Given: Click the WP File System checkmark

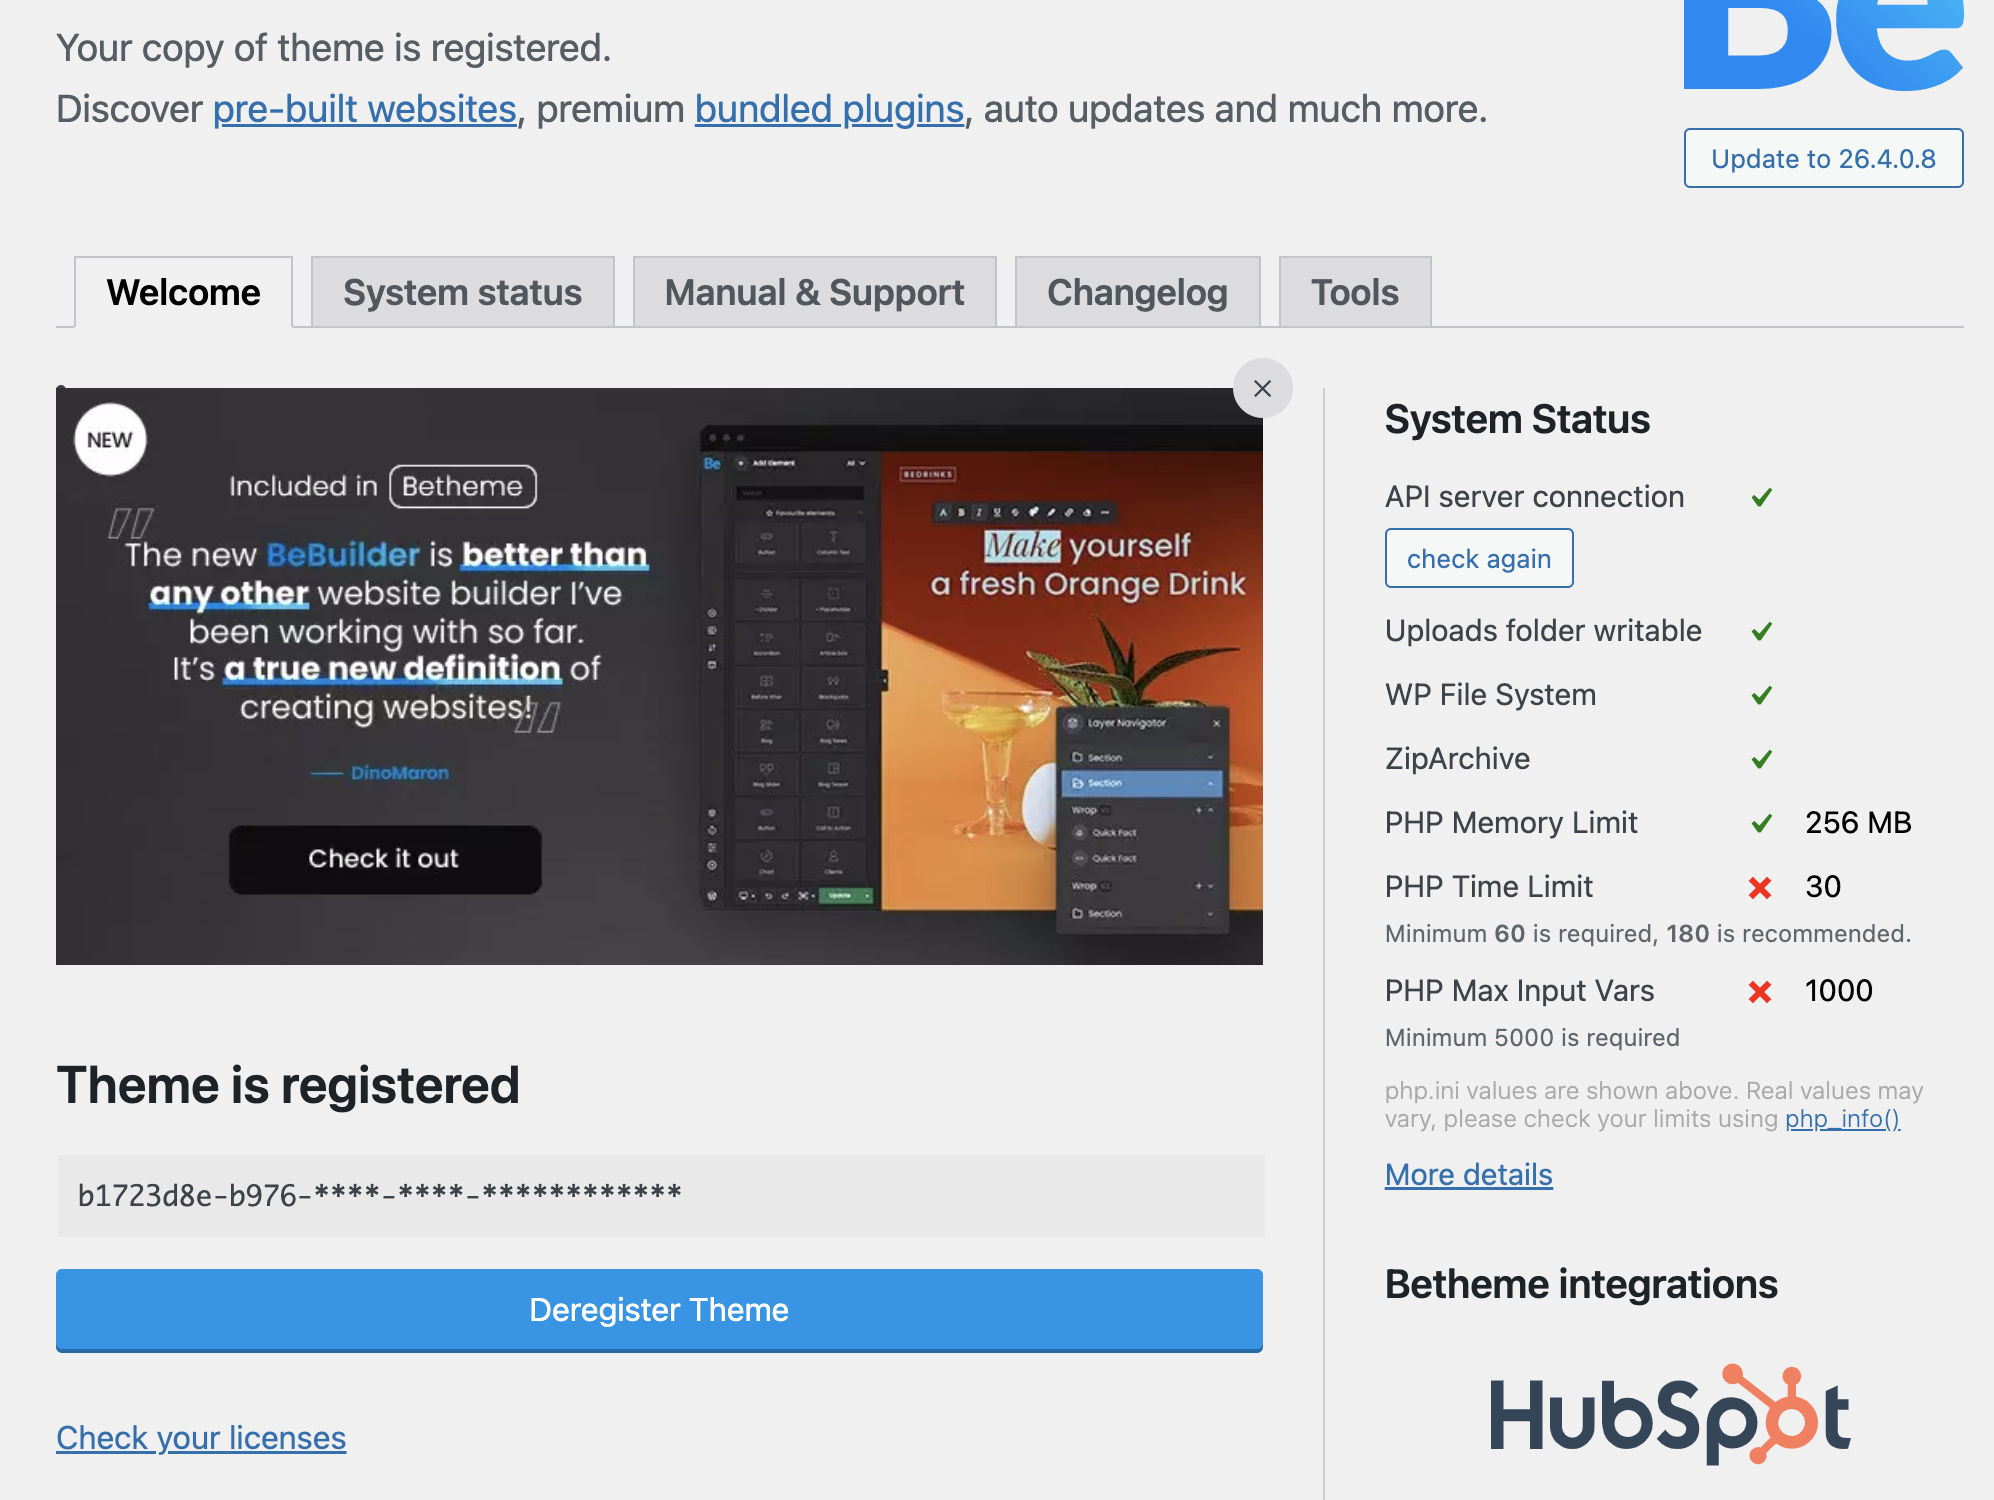Looking at the screenshot, I should tap(1762, 695).
